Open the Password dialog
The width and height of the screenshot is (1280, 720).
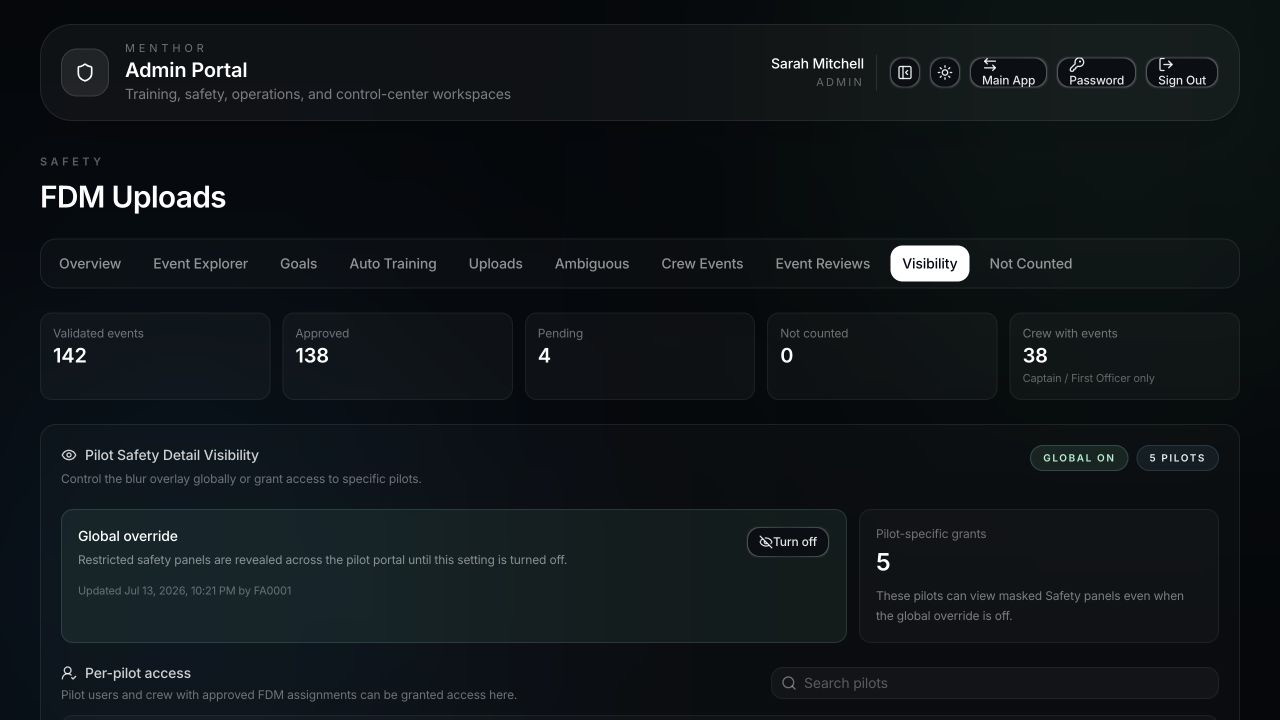pyautogui.click(x=1096, y=73)
